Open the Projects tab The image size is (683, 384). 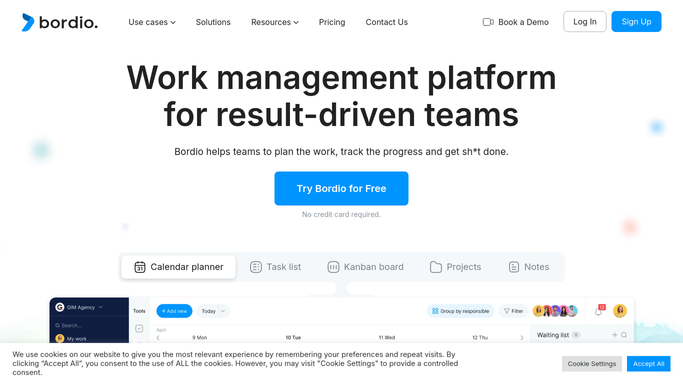pyautogui.click(x=456, y=267)
